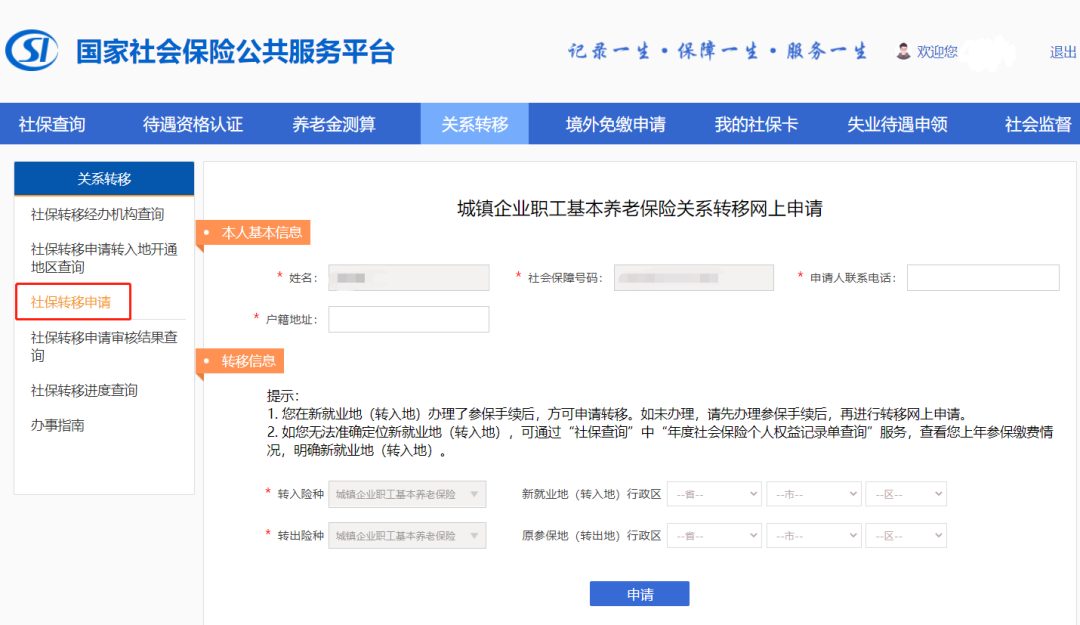Go to 待遇资格认证 in the navigation bar
The height and width of the screenshot is (625, 1080).
click(x=193, y=124)
